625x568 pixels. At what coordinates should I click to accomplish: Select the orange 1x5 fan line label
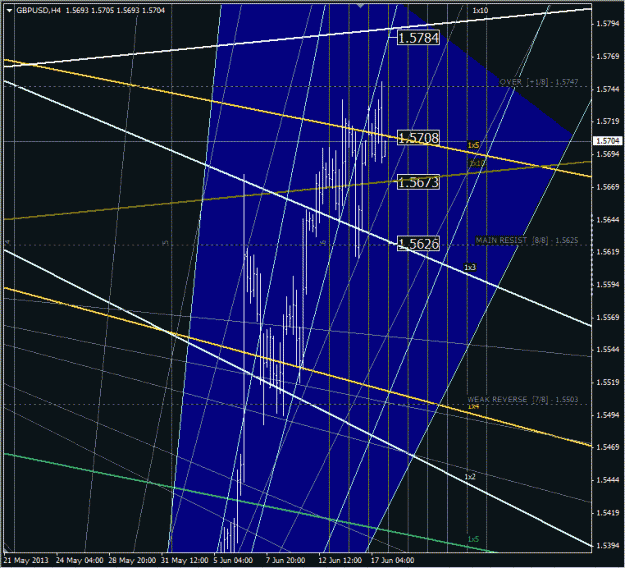coord(473,145)
